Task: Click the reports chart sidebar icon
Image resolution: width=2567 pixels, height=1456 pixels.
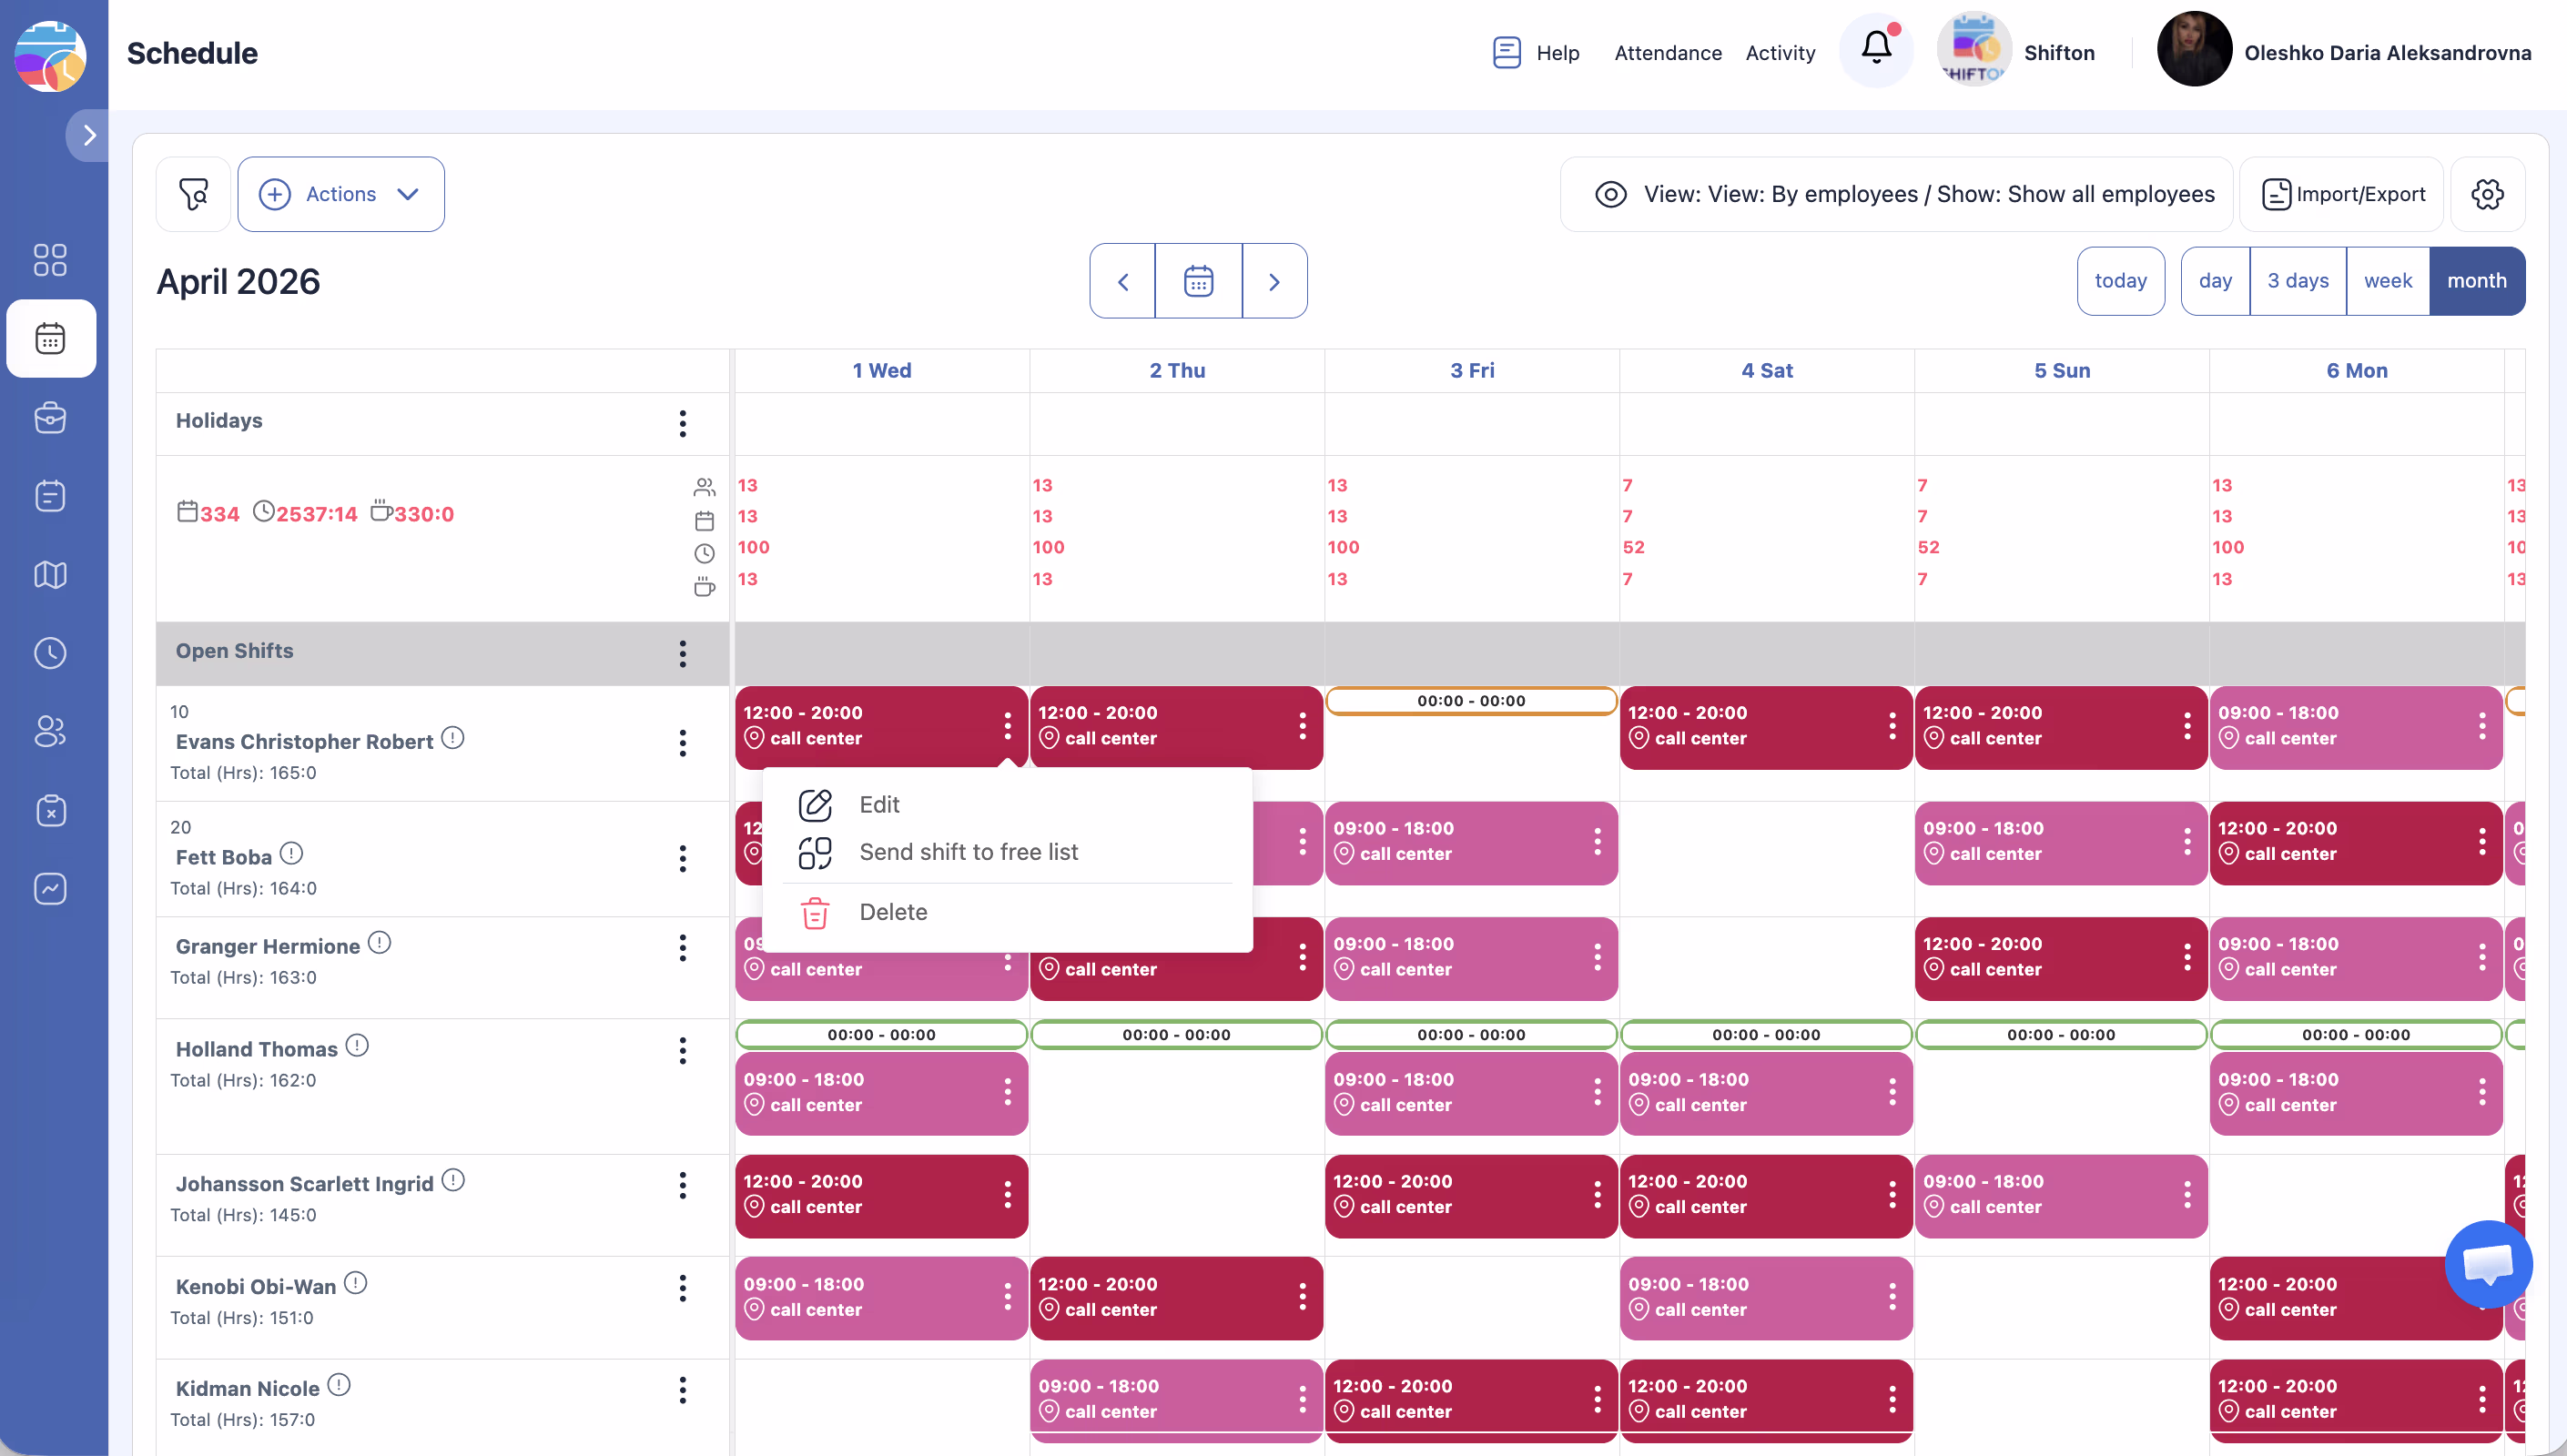Action: click(x=50, y=889)
